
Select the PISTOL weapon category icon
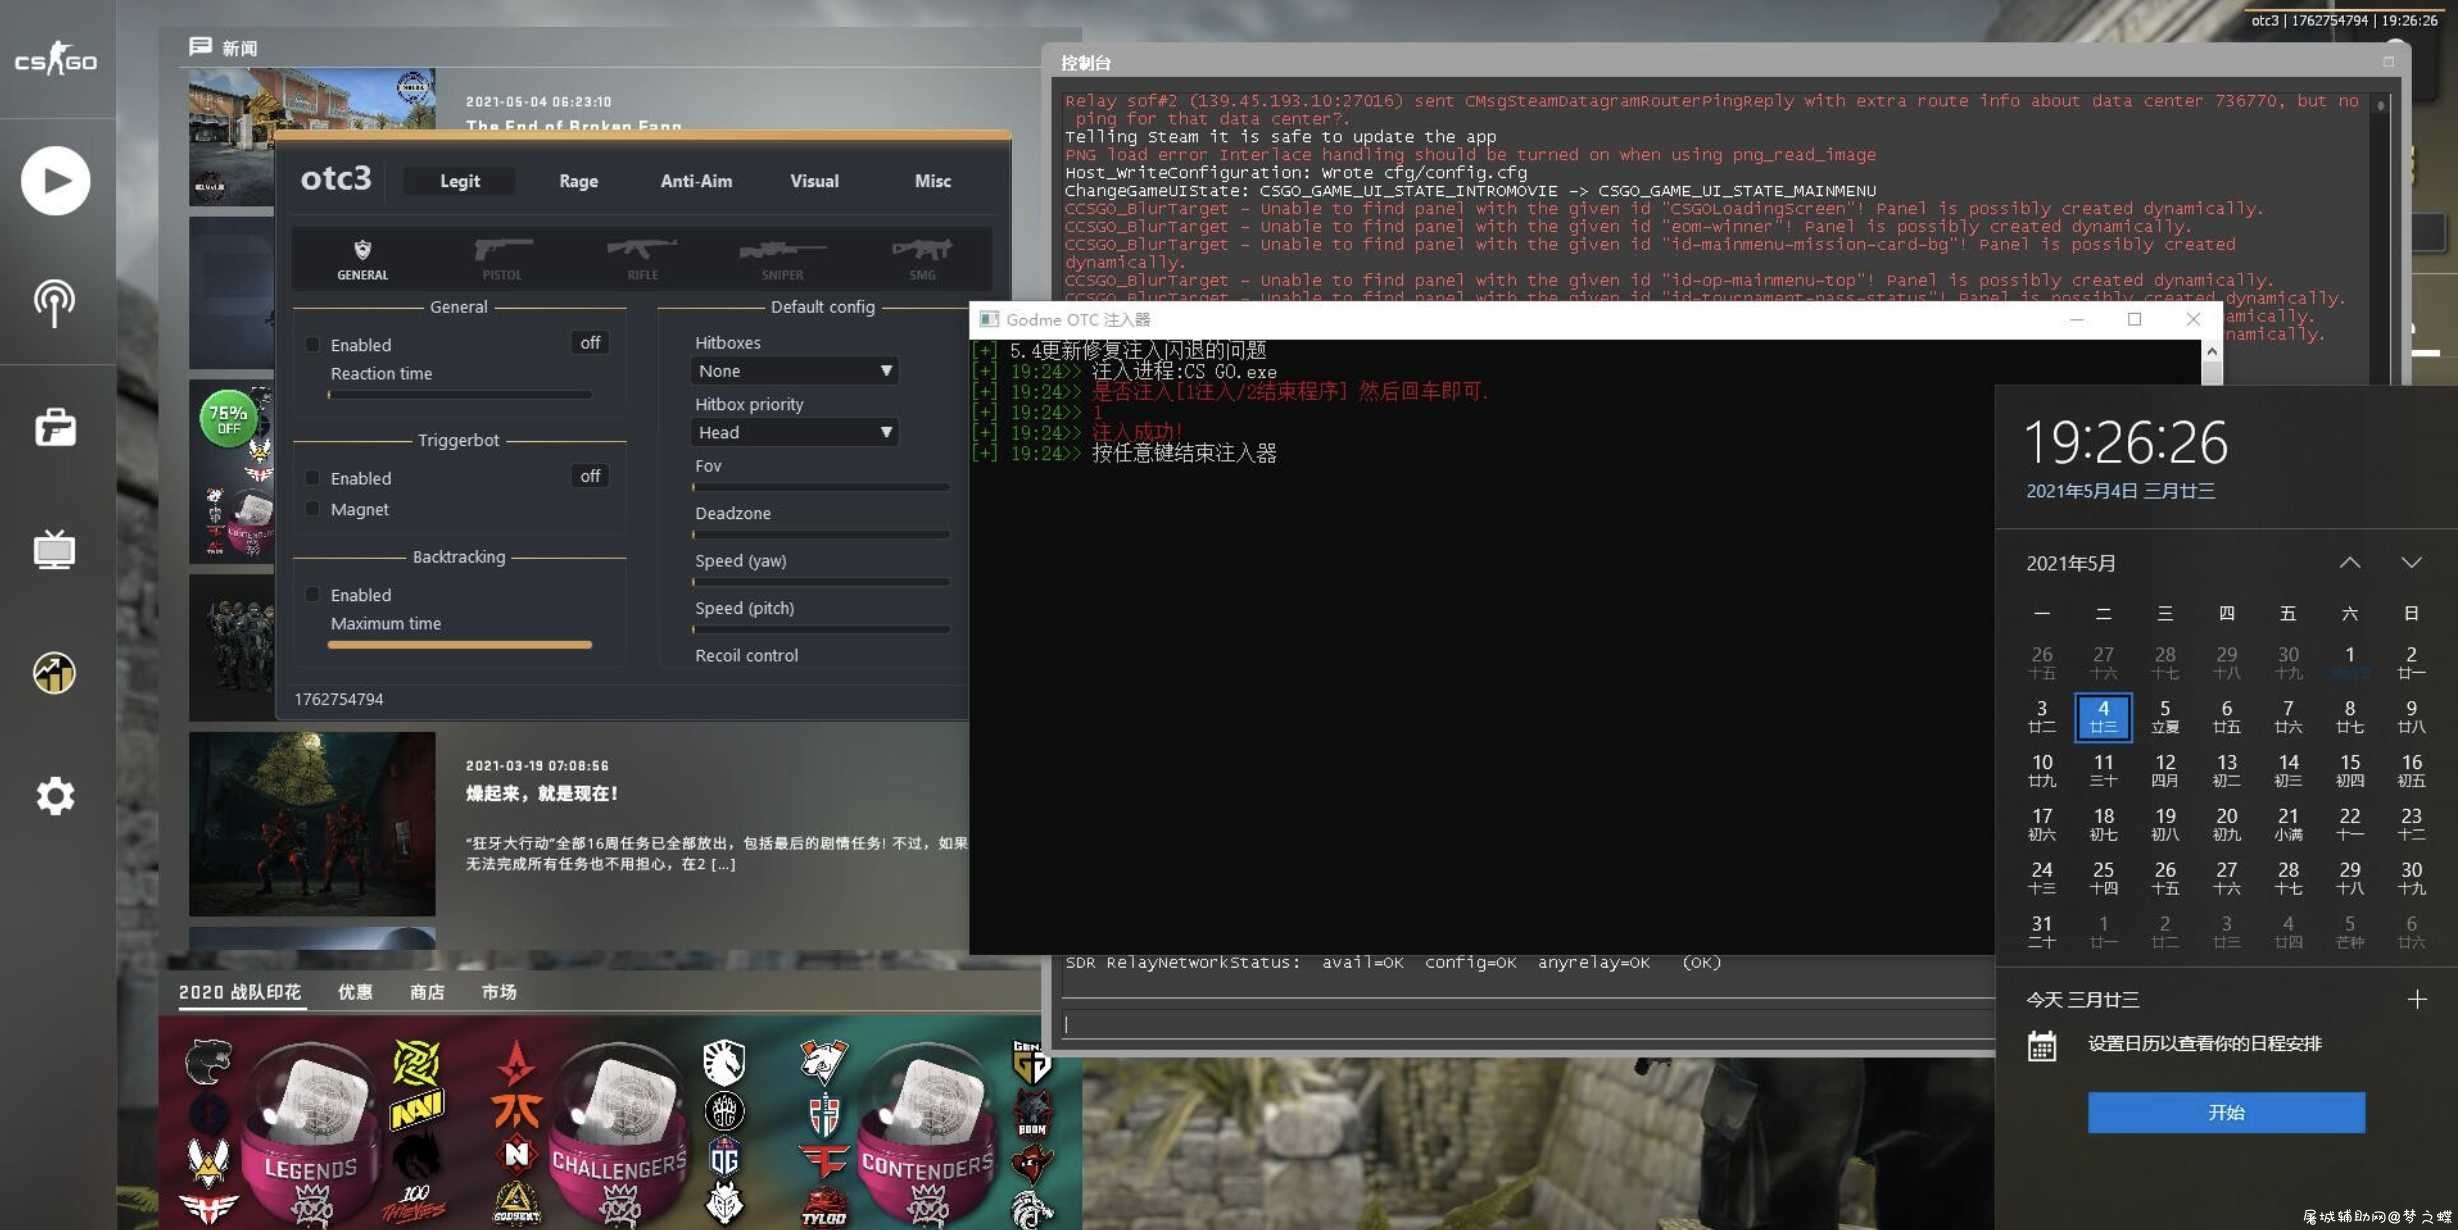pyautogui.click(x=502, y=258)
